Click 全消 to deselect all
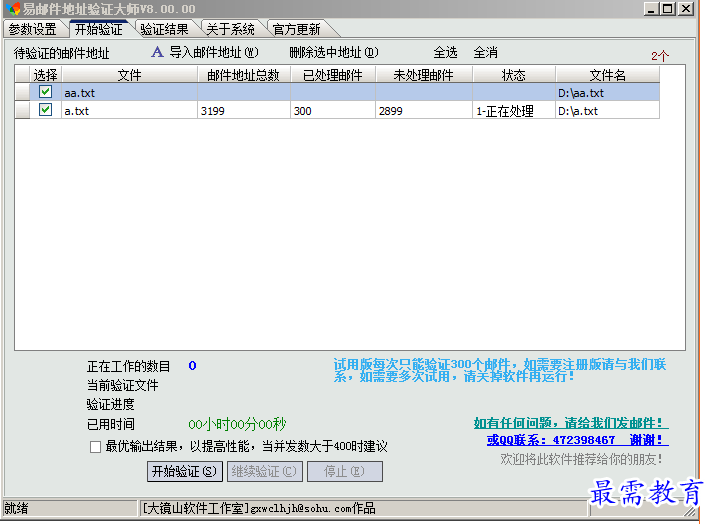Viewport: 712px width, 524px height. coord(485,53)
